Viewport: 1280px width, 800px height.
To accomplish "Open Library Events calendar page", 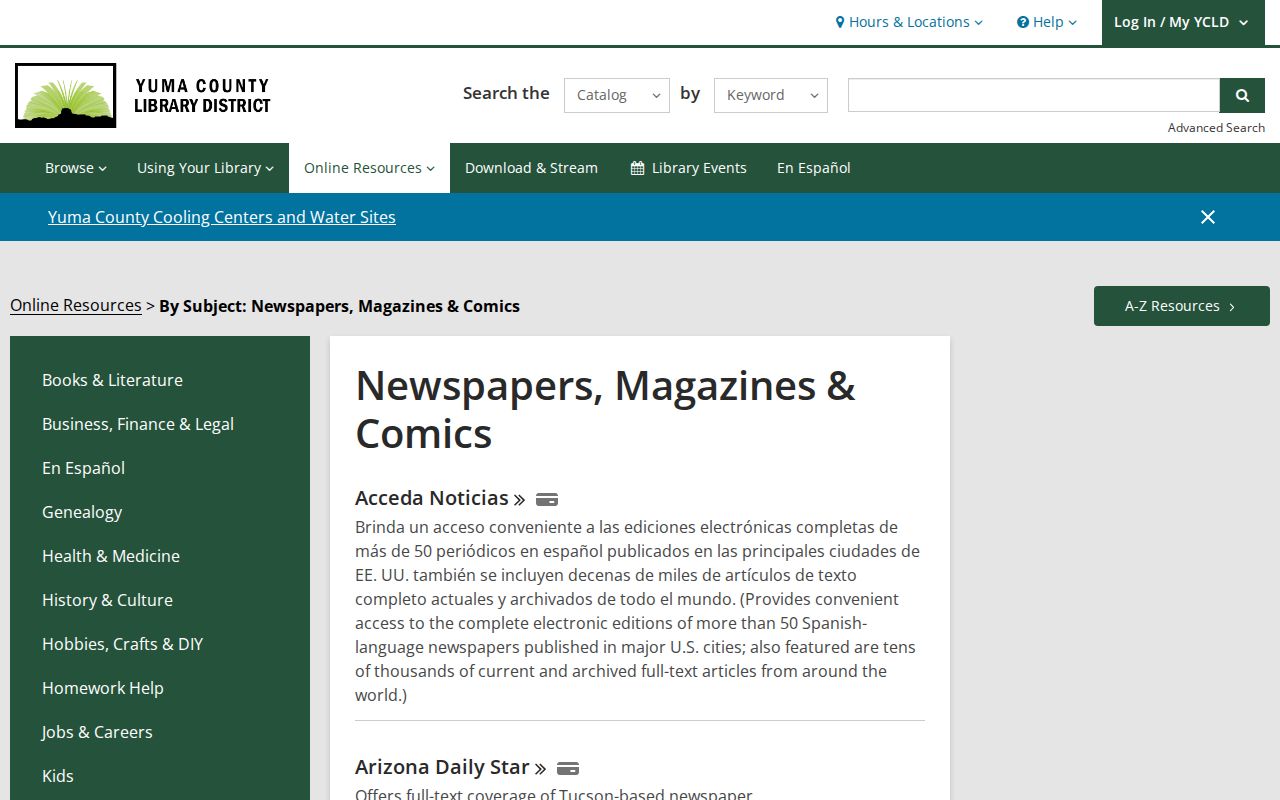I will [x=688, y=168].
